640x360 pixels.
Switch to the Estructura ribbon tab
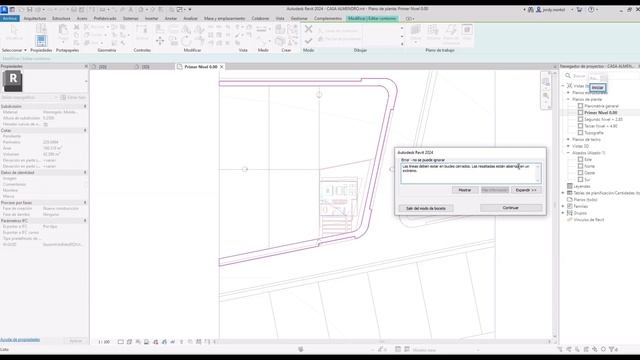tap(61, 18)
